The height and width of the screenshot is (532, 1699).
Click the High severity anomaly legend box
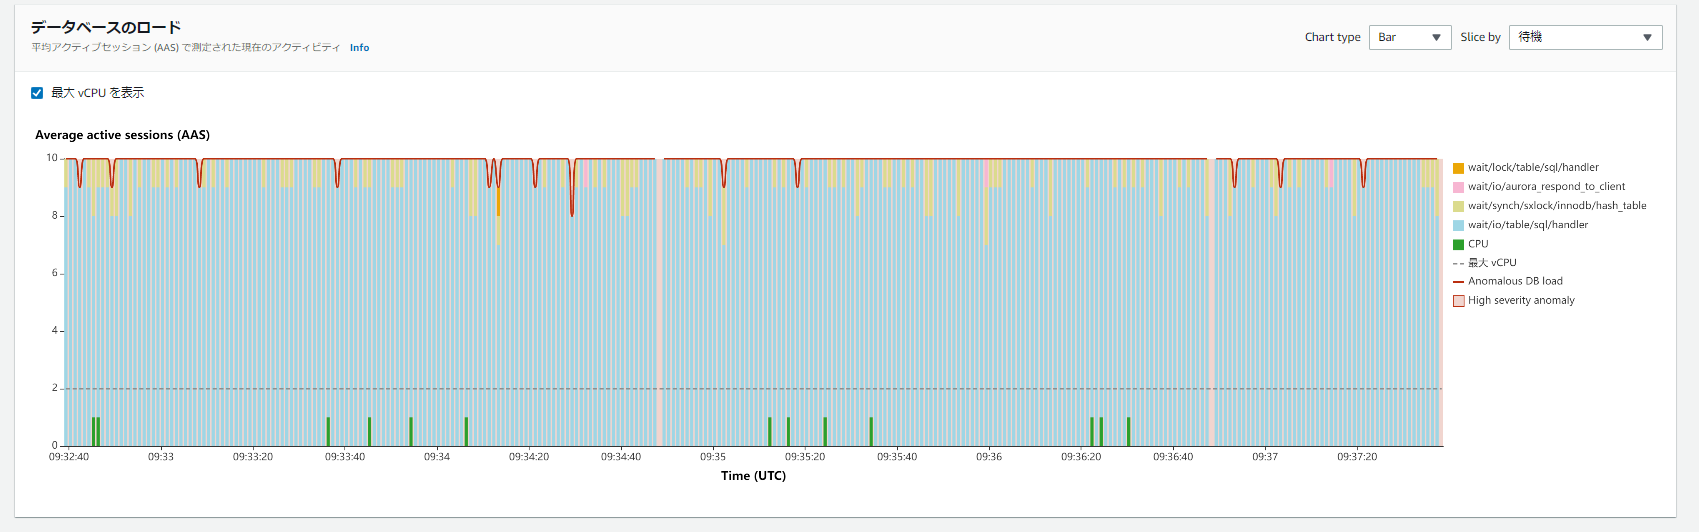(x=1458, y=301)
